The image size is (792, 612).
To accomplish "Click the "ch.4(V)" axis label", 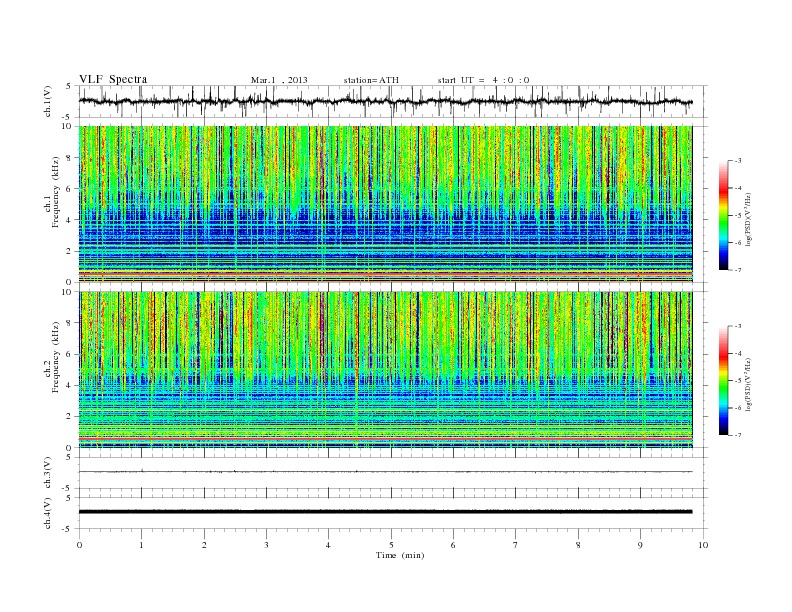I will (48, 513).
